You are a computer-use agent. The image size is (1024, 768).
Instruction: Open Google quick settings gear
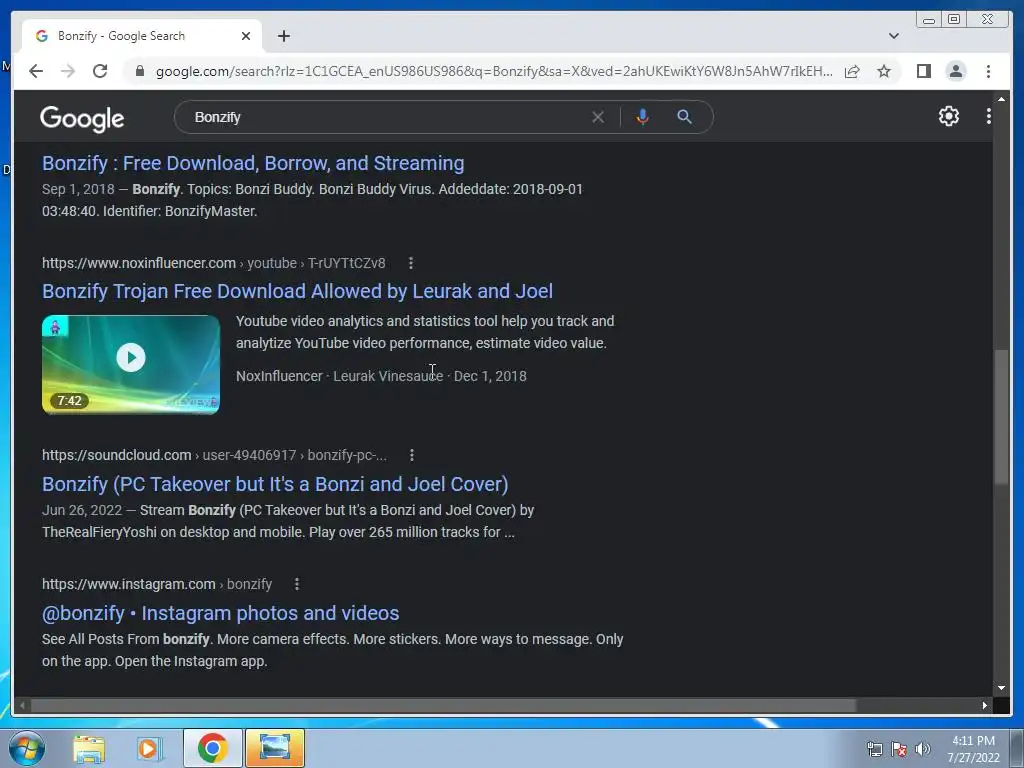click(x=949, y=116)
